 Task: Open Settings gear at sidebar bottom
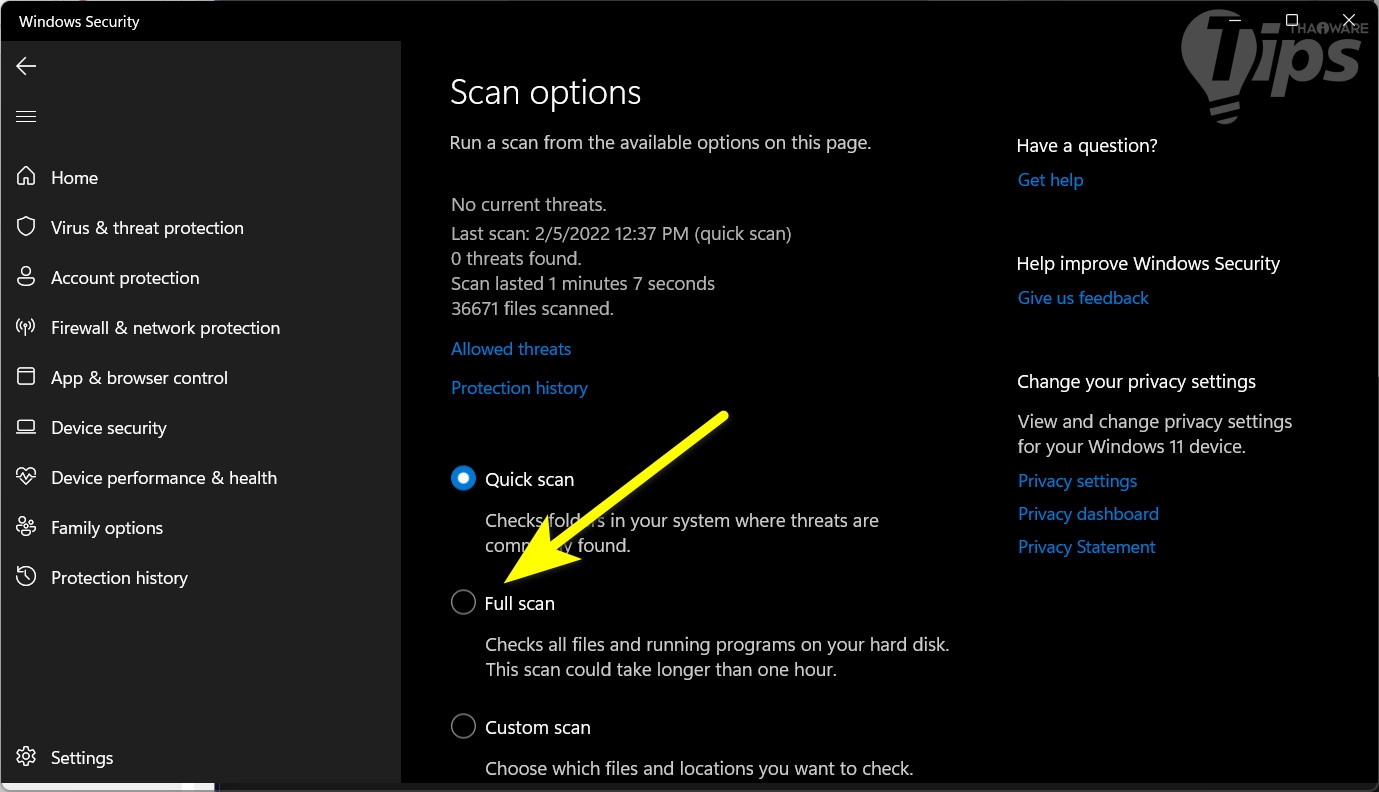click(x=27, y=757)
